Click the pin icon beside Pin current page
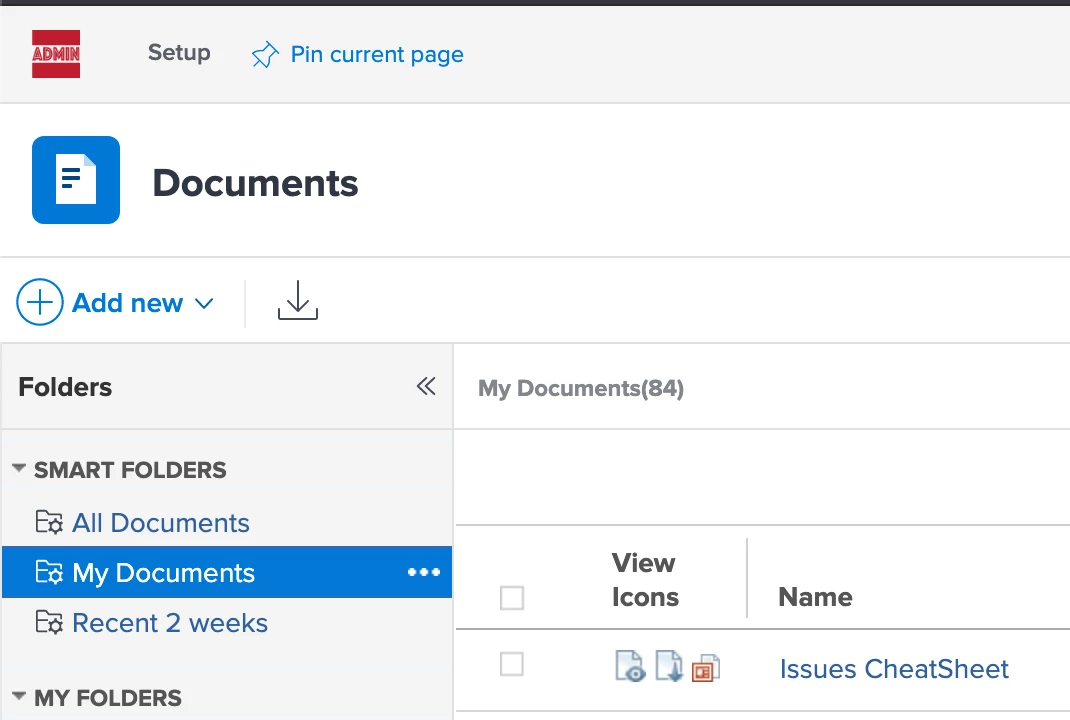Viewport: 1070px width, 720px height. pyautogui.click(x=264, y=55)
